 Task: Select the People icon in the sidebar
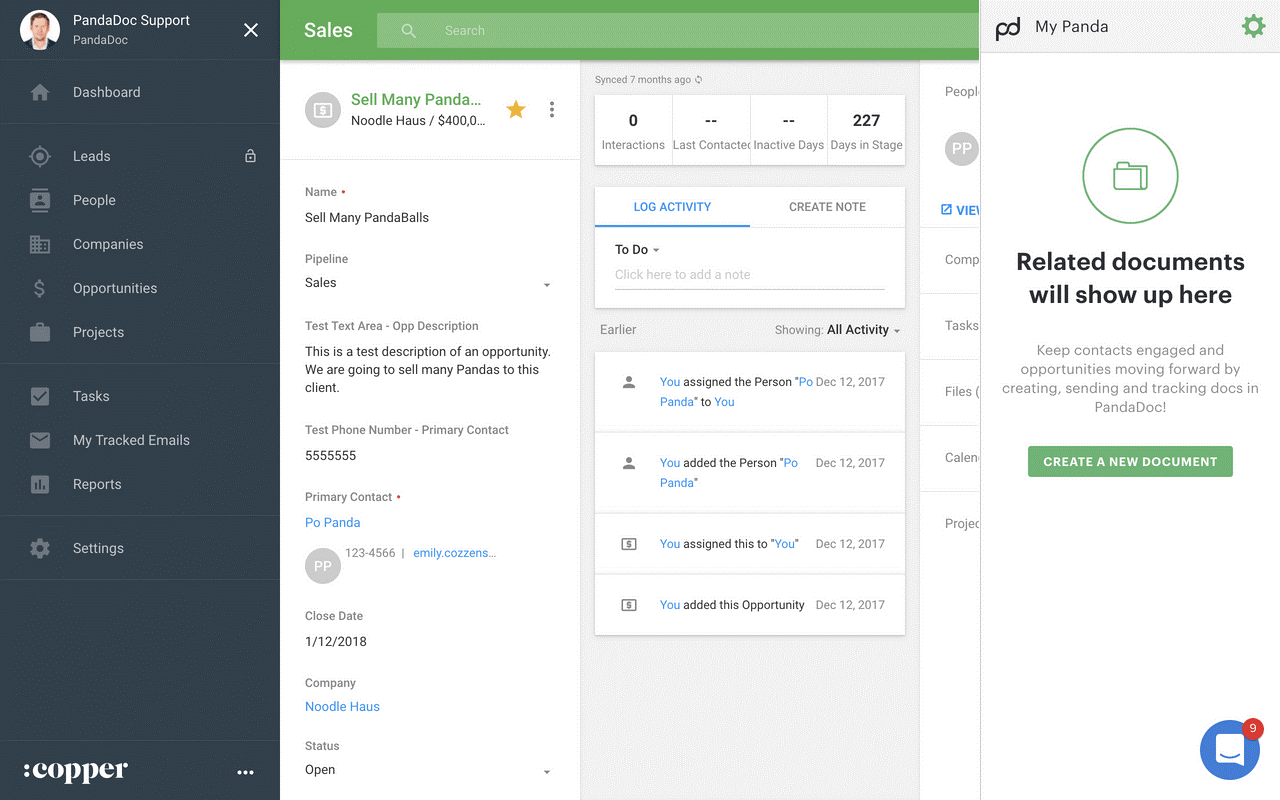[94, 200]
